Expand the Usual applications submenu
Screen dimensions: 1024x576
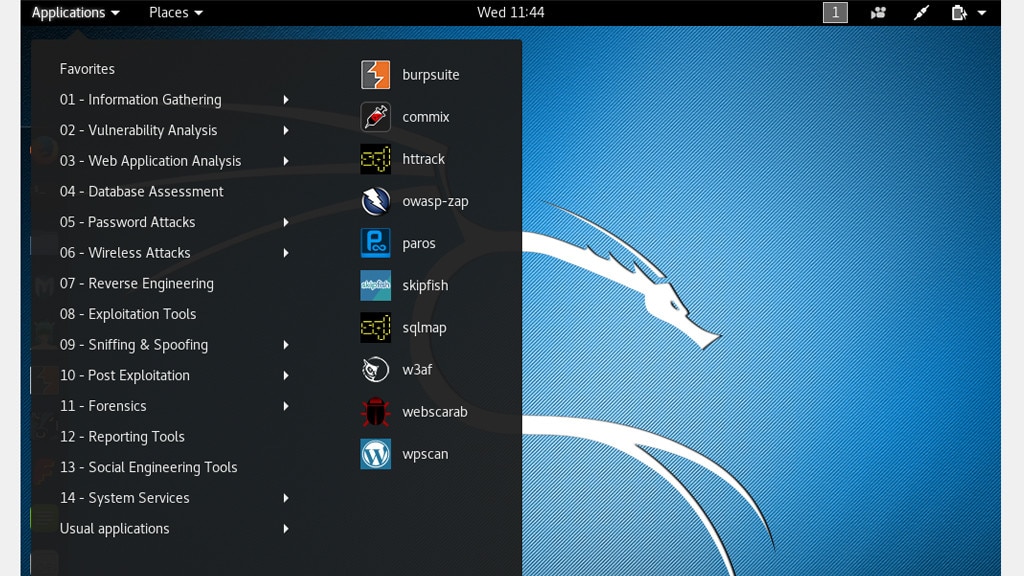[114, 528]
